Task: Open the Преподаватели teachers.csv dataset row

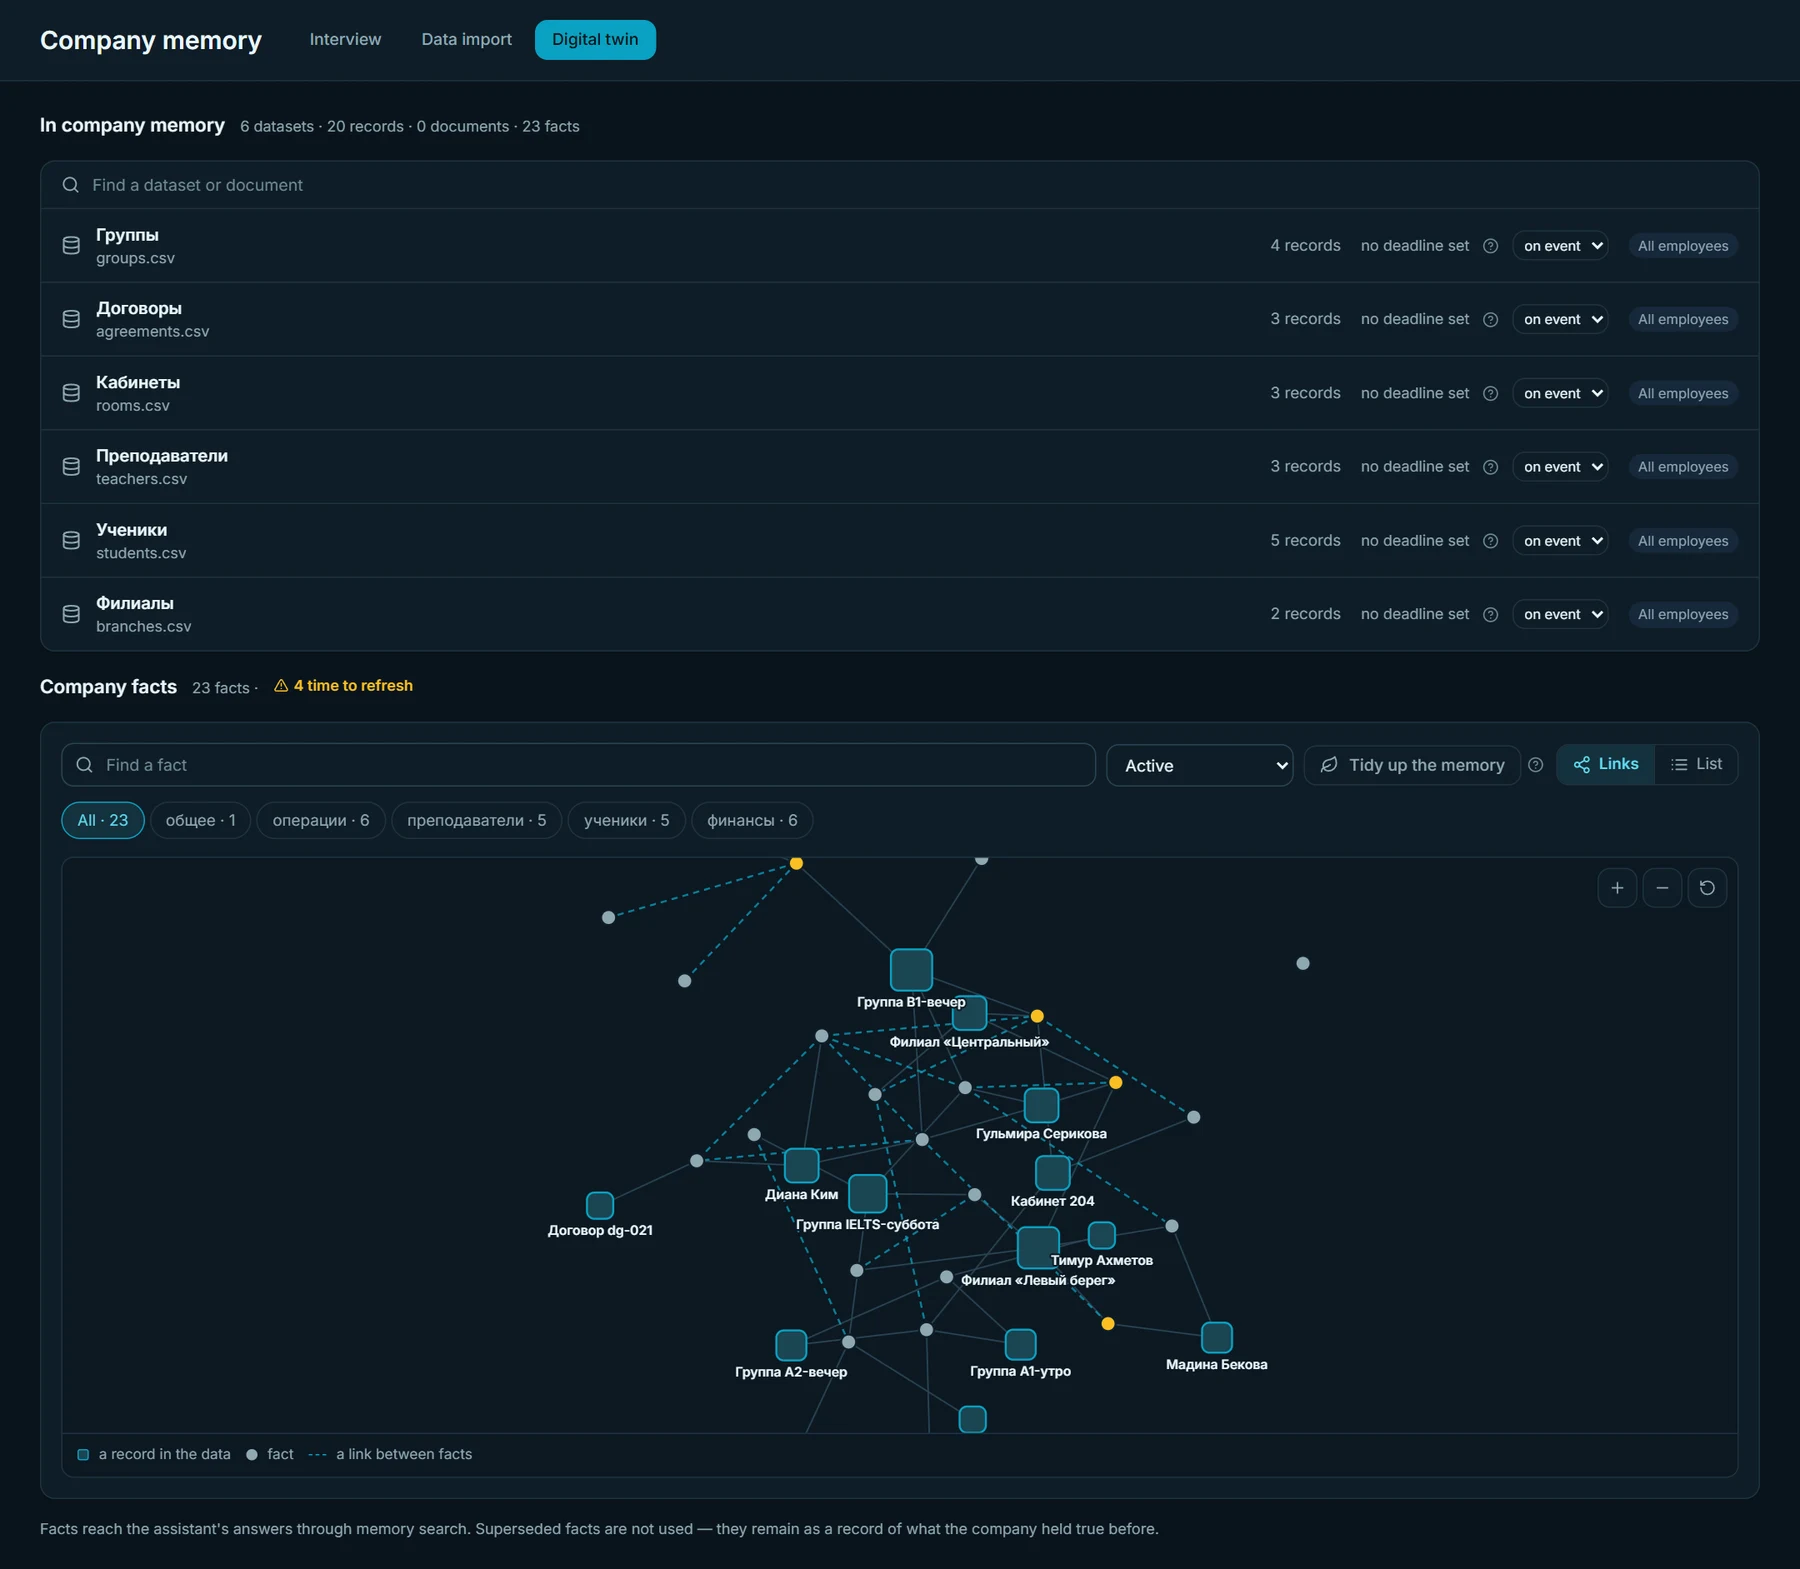Action: 899,467
